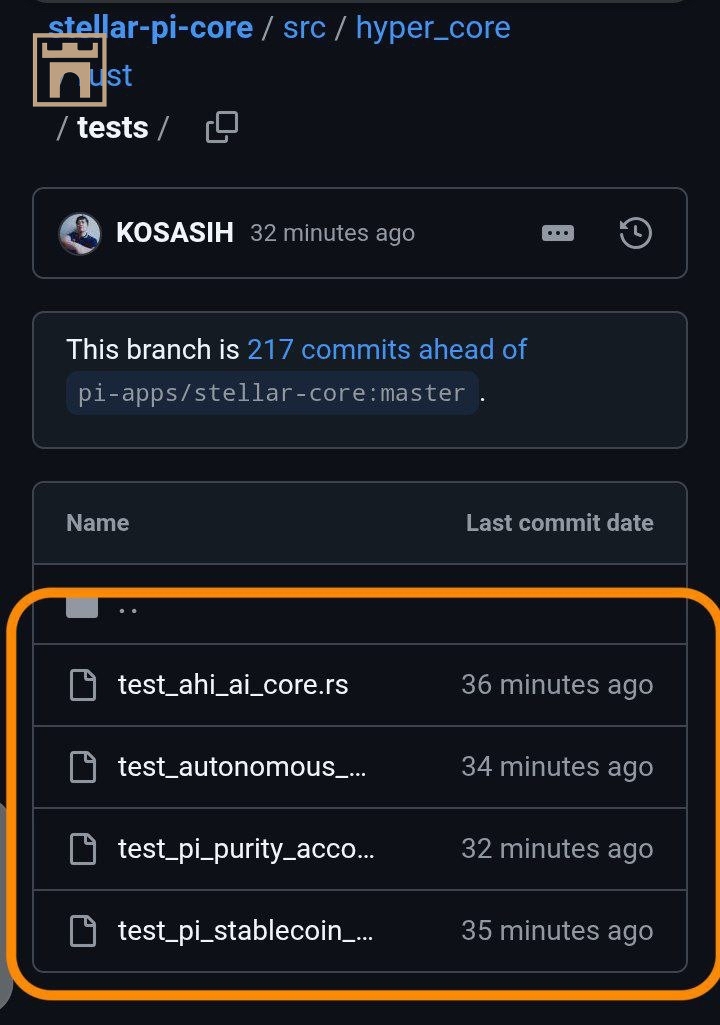Click the file icon beside test_ahi_ai_core.rs
The width and height of the screenshot is (720, 1025).
82,685
